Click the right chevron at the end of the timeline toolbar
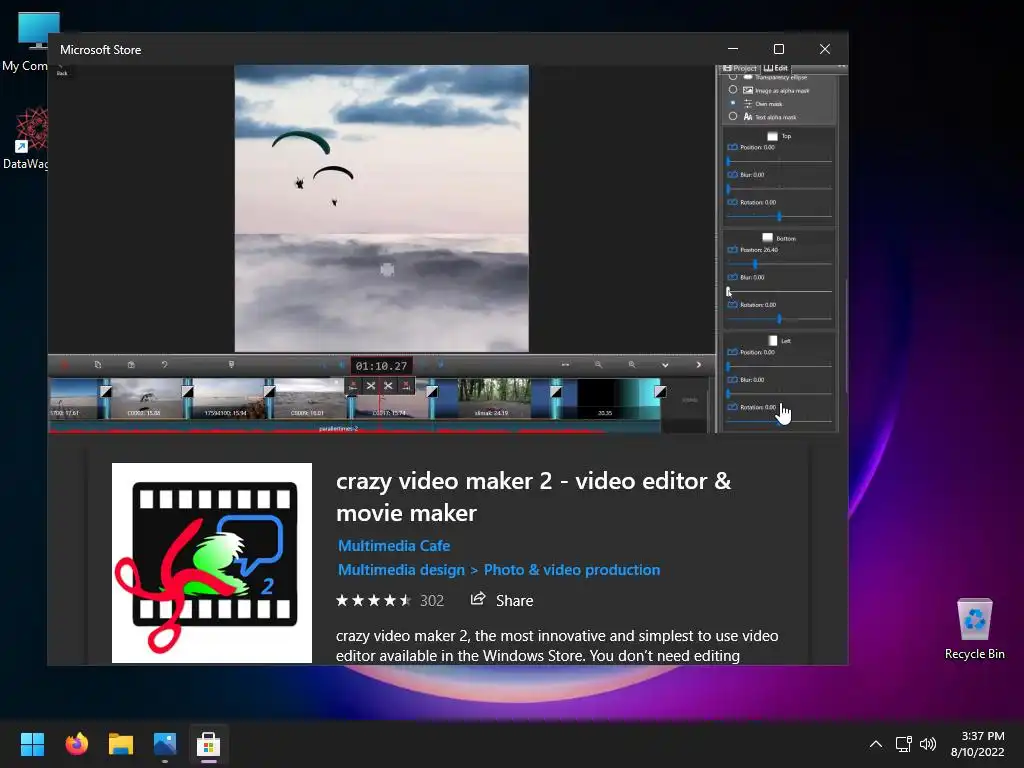This screenshot has height=768, width=1024. click(x=698, y=365)
